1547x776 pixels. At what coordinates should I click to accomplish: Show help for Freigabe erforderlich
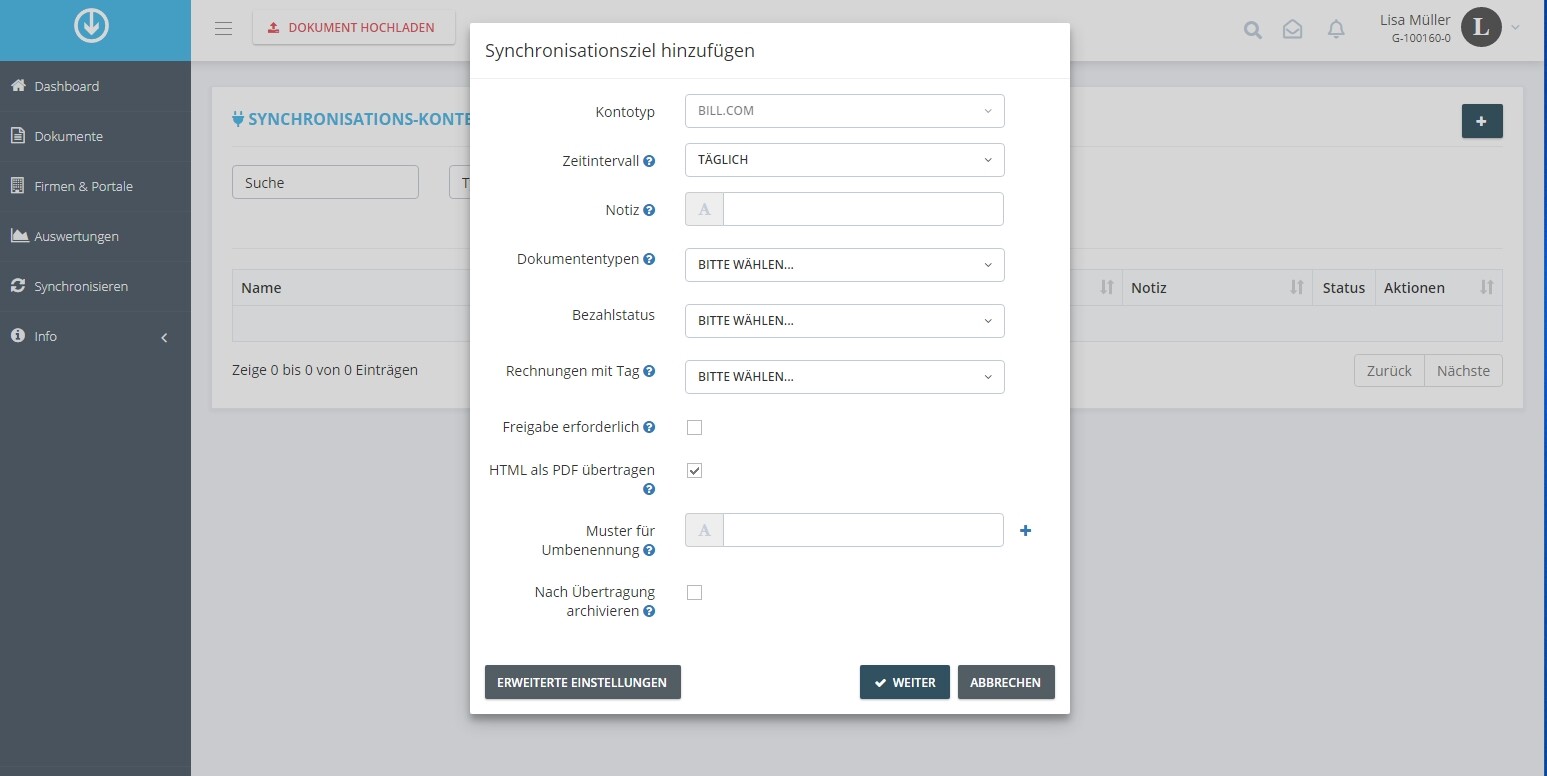[649, 428]
